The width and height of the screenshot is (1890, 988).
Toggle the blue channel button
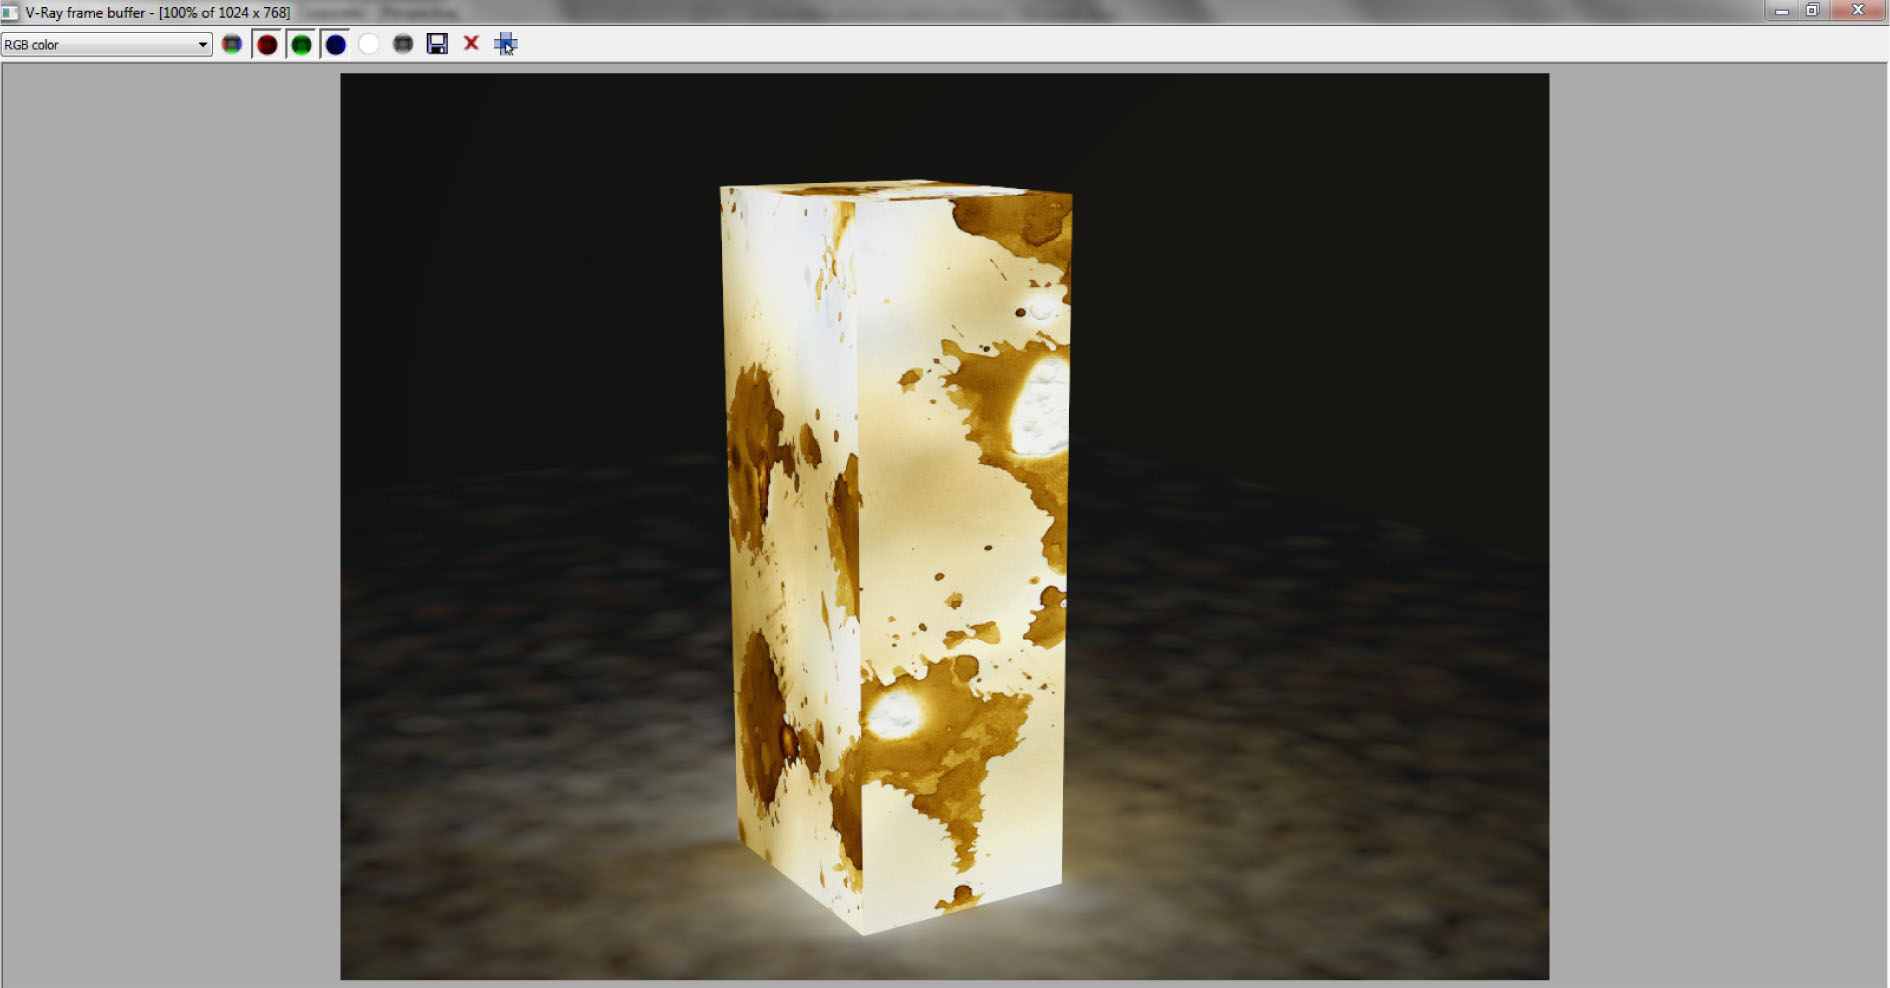[335, 45]
